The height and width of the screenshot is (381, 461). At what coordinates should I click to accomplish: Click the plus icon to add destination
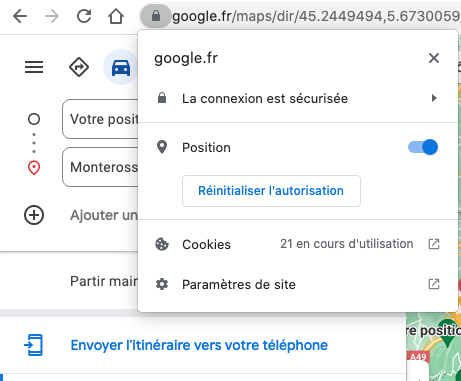point(34,215)
